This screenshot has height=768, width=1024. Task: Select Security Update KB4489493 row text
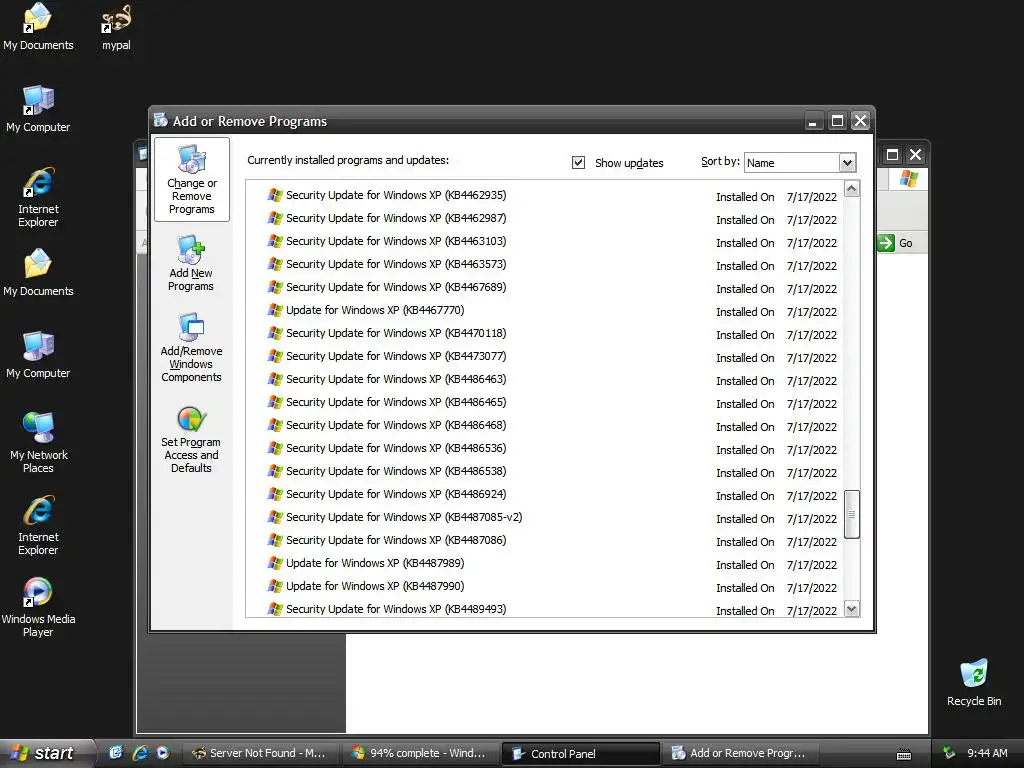(396, 609)
